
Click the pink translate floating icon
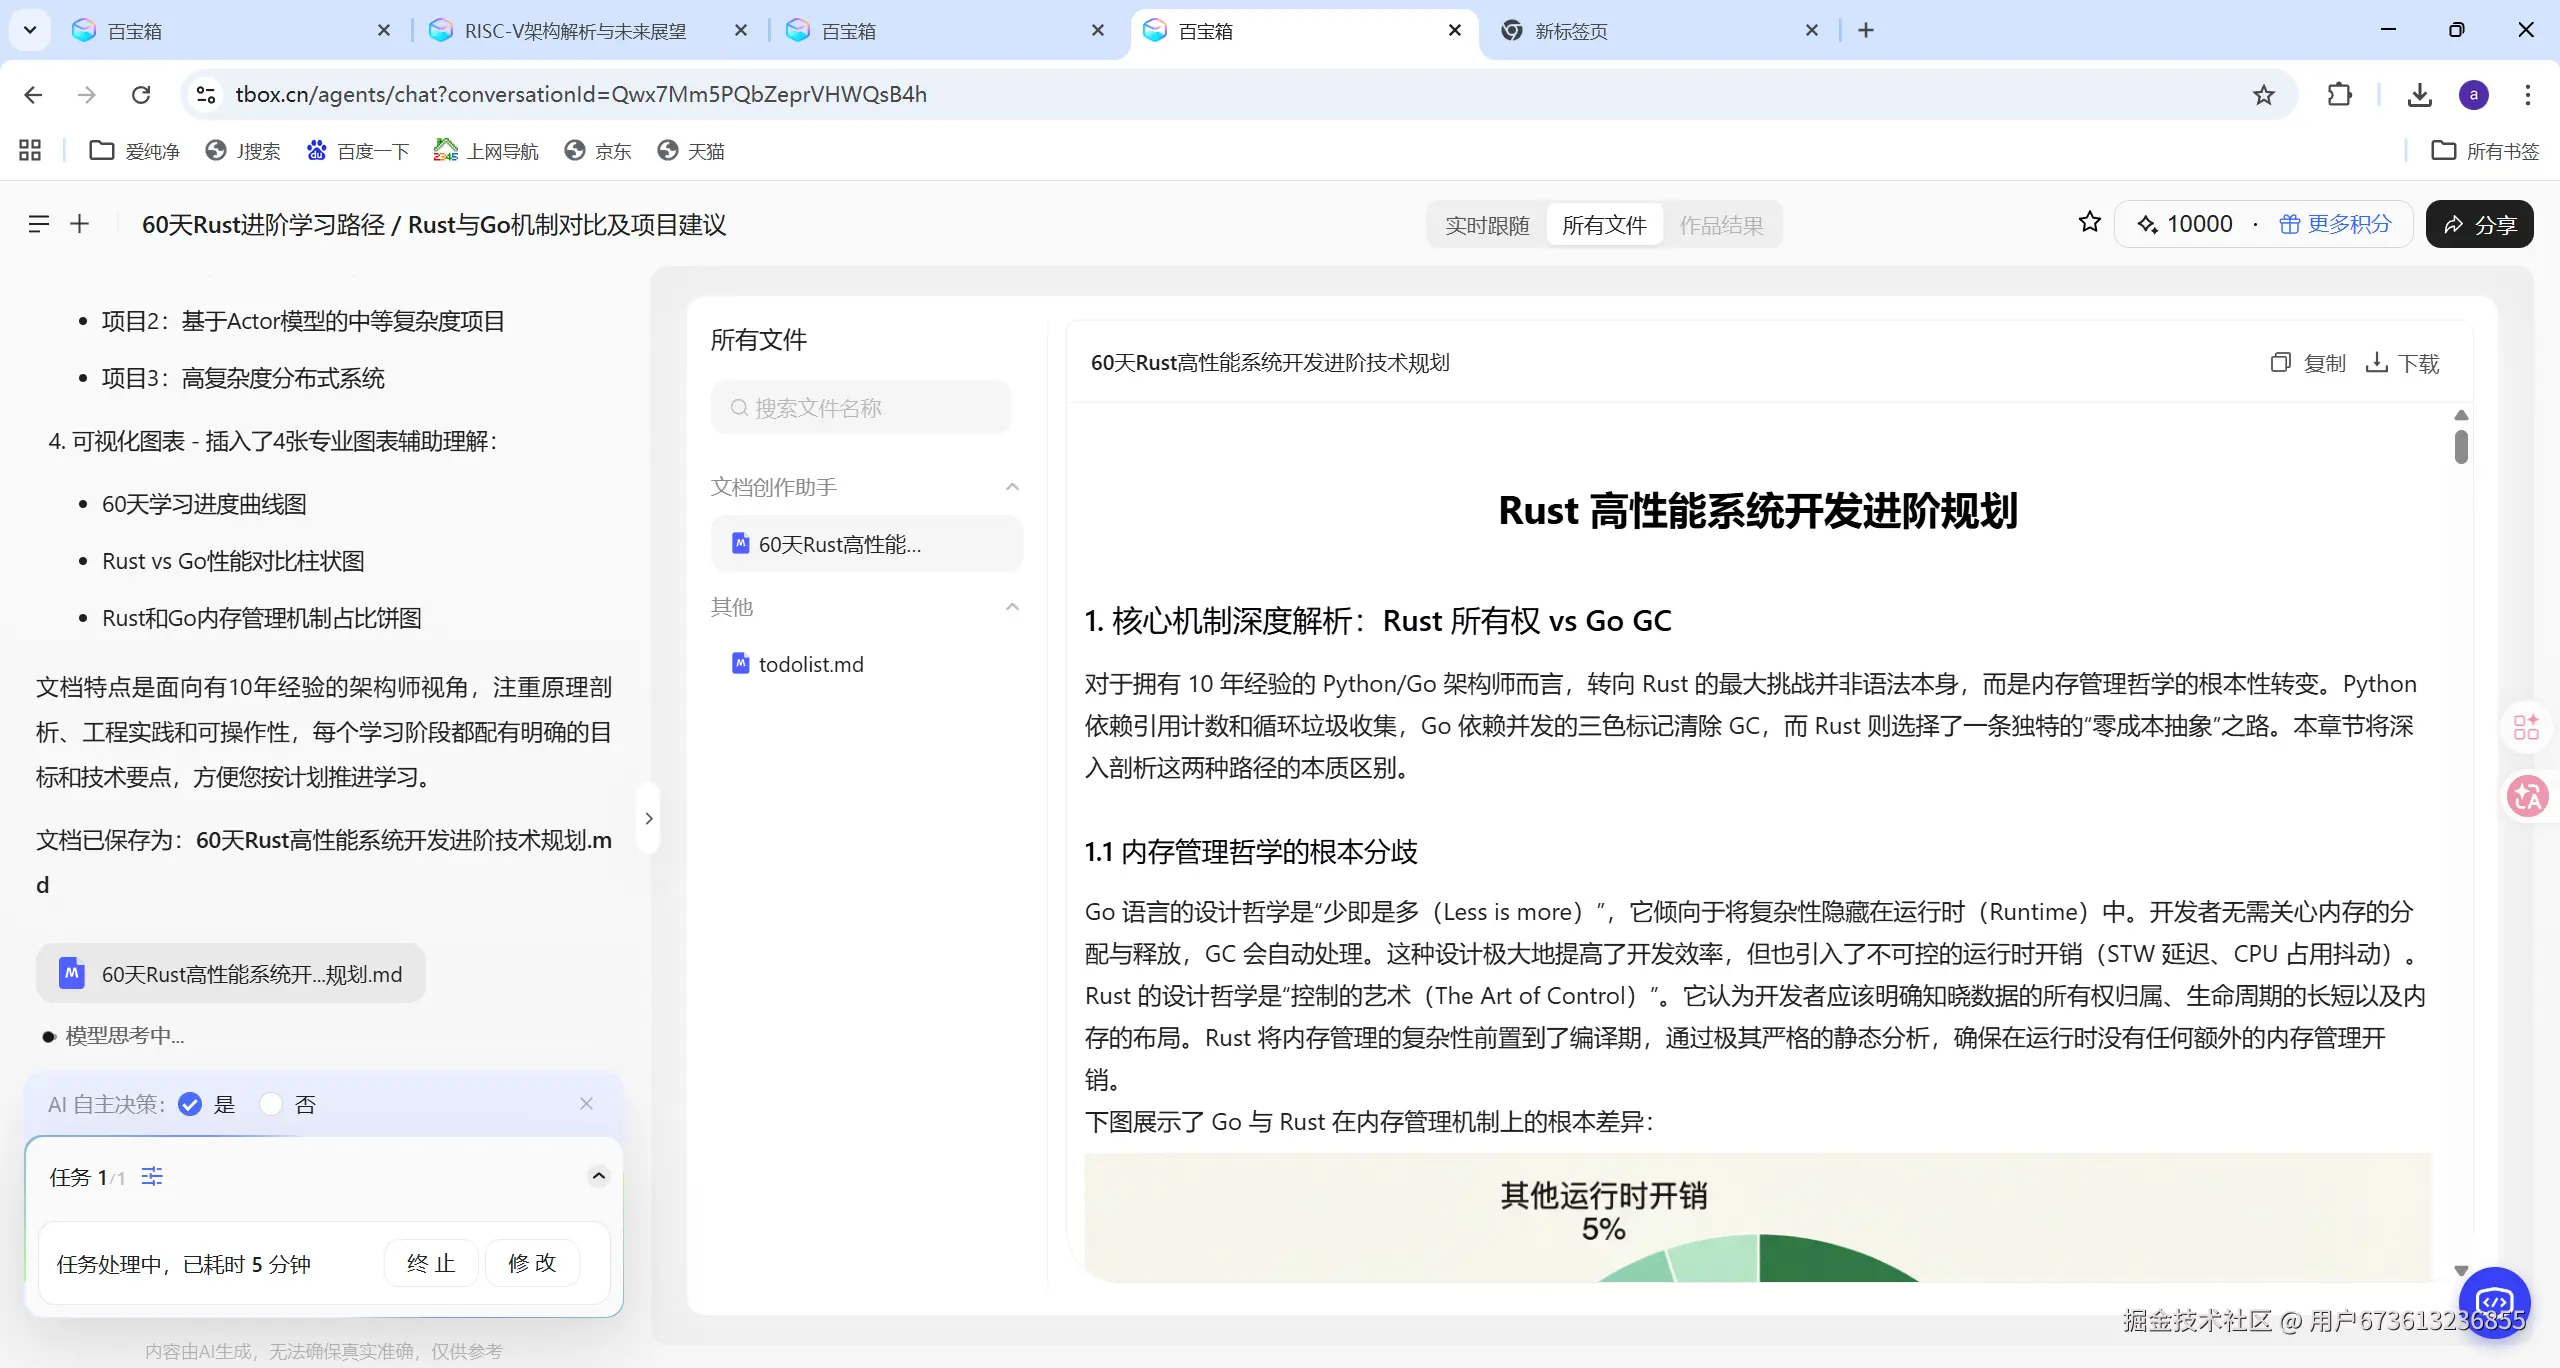click(2526, 797)
